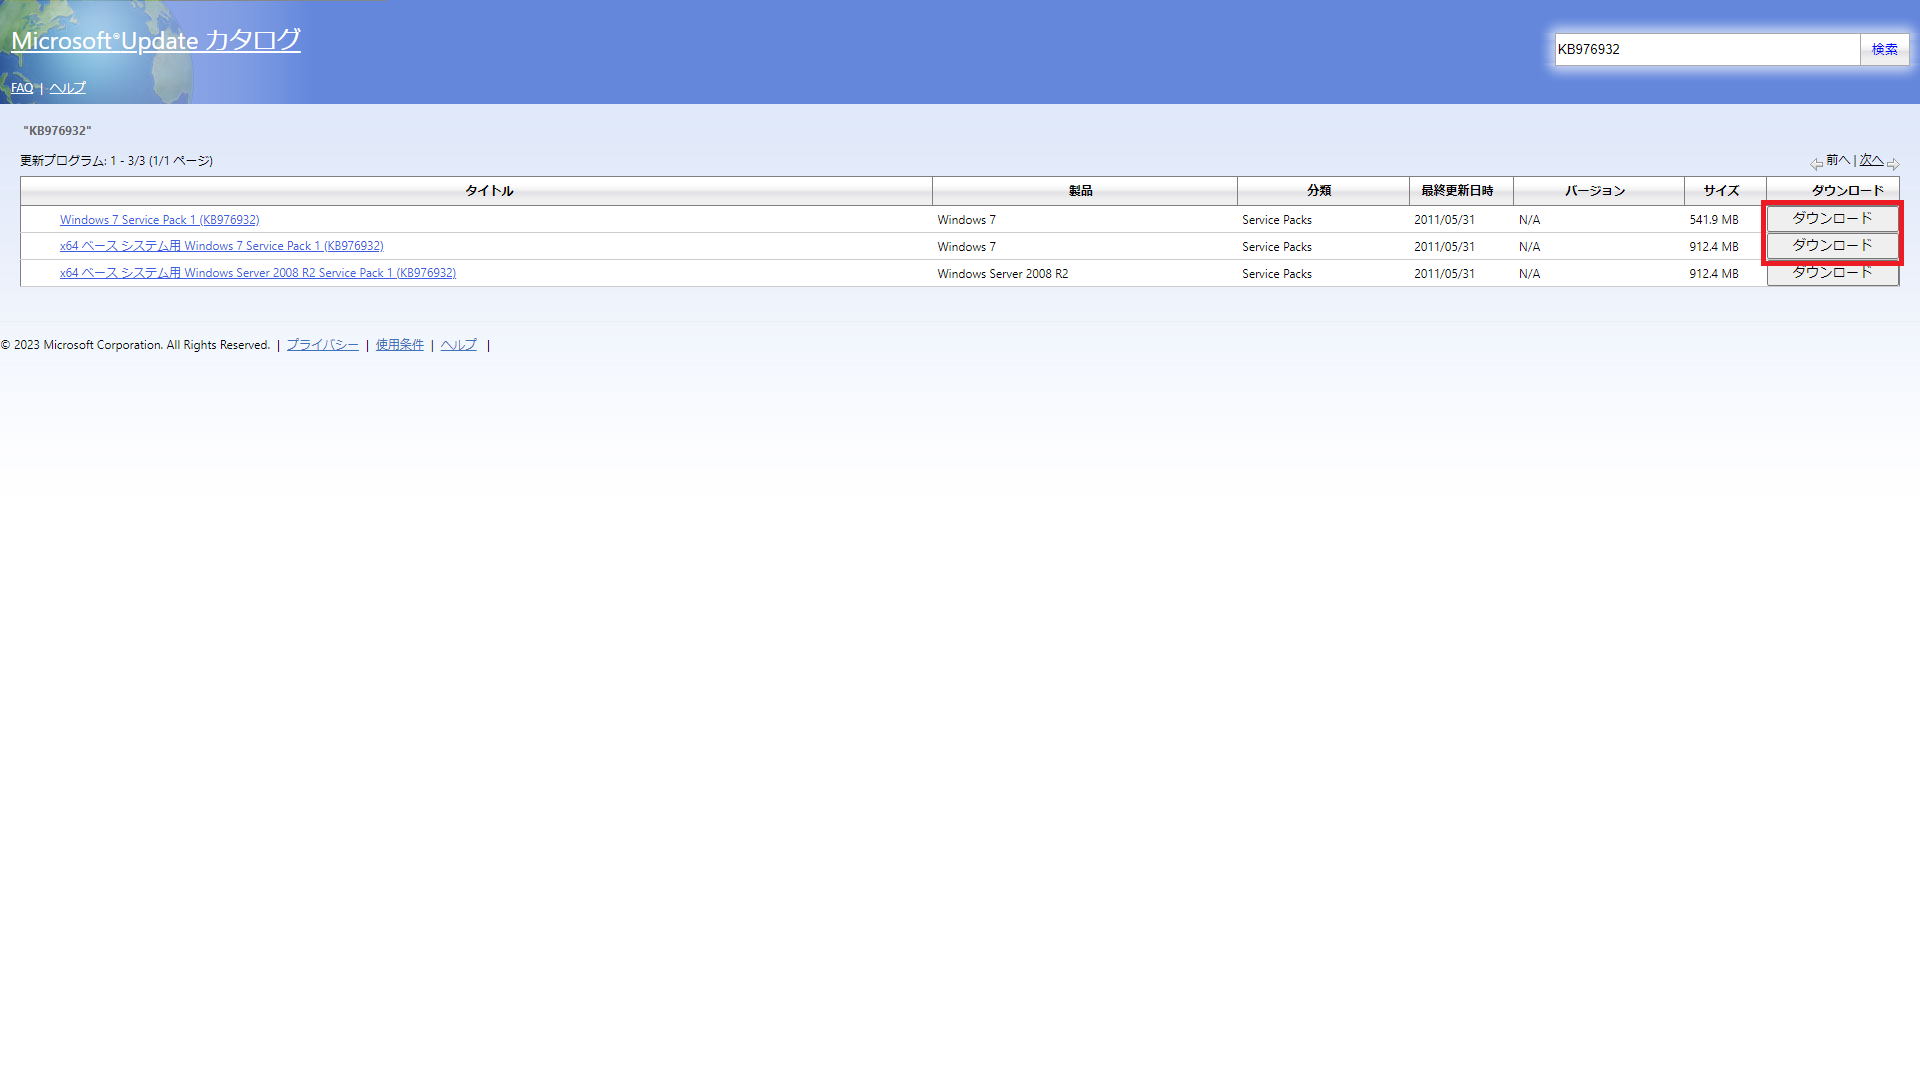Image resolution: width=1920 pixels, height=1080 pixels.
Task: Open the プライバシー footer link
Action: [322, 345]
